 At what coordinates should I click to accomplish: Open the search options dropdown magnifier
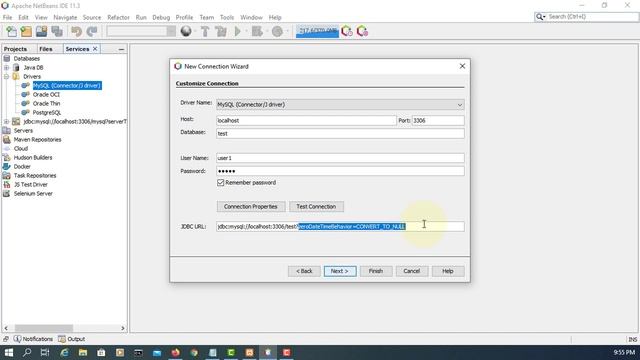coord(541,17)
